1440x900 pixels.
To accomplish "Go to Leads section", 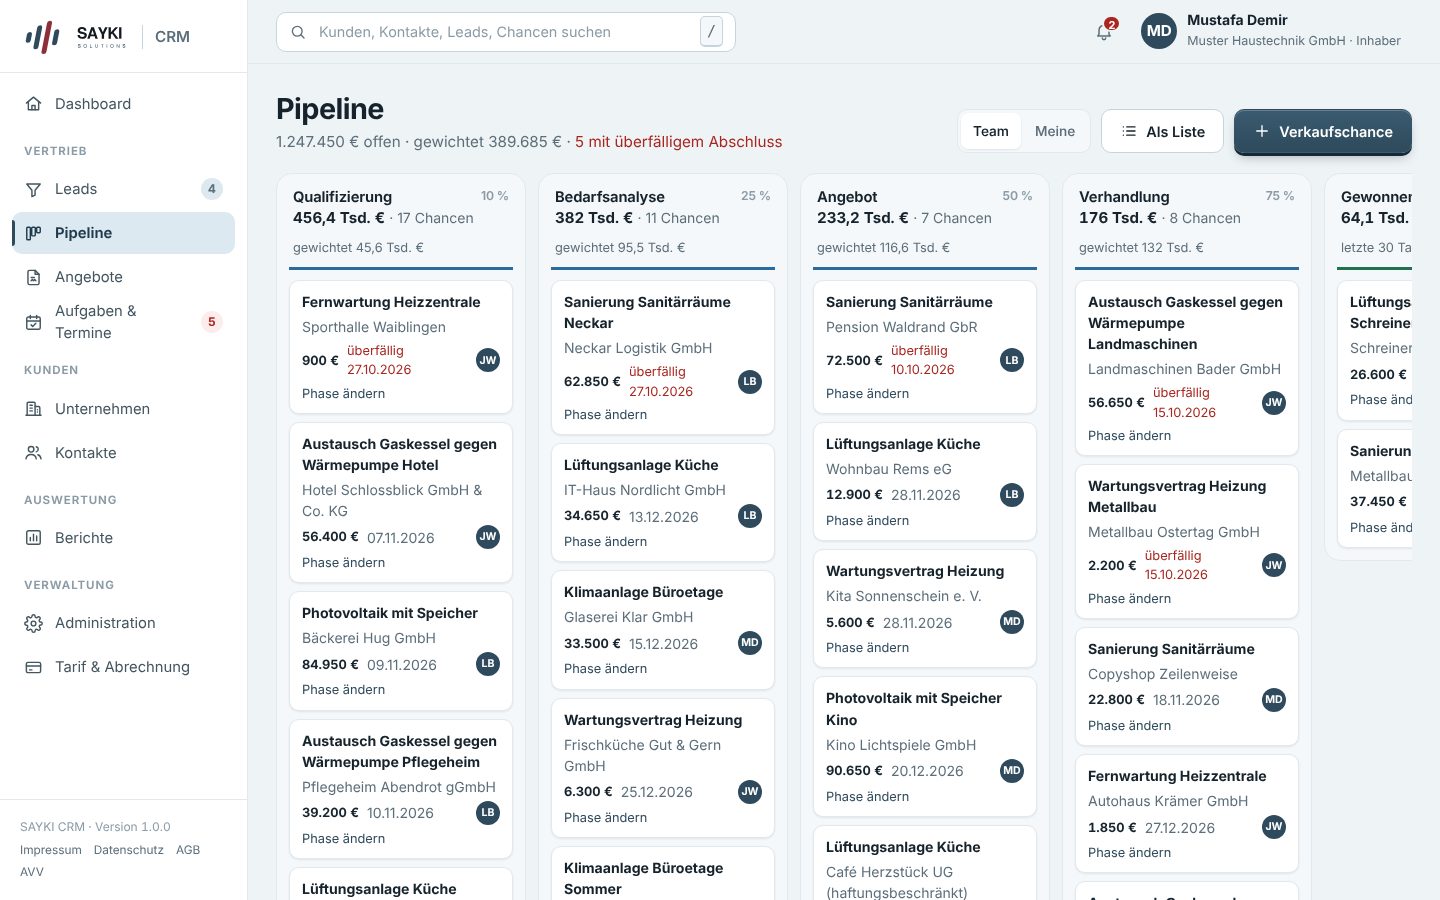I will pyautogui.click(x=124, y=189).
